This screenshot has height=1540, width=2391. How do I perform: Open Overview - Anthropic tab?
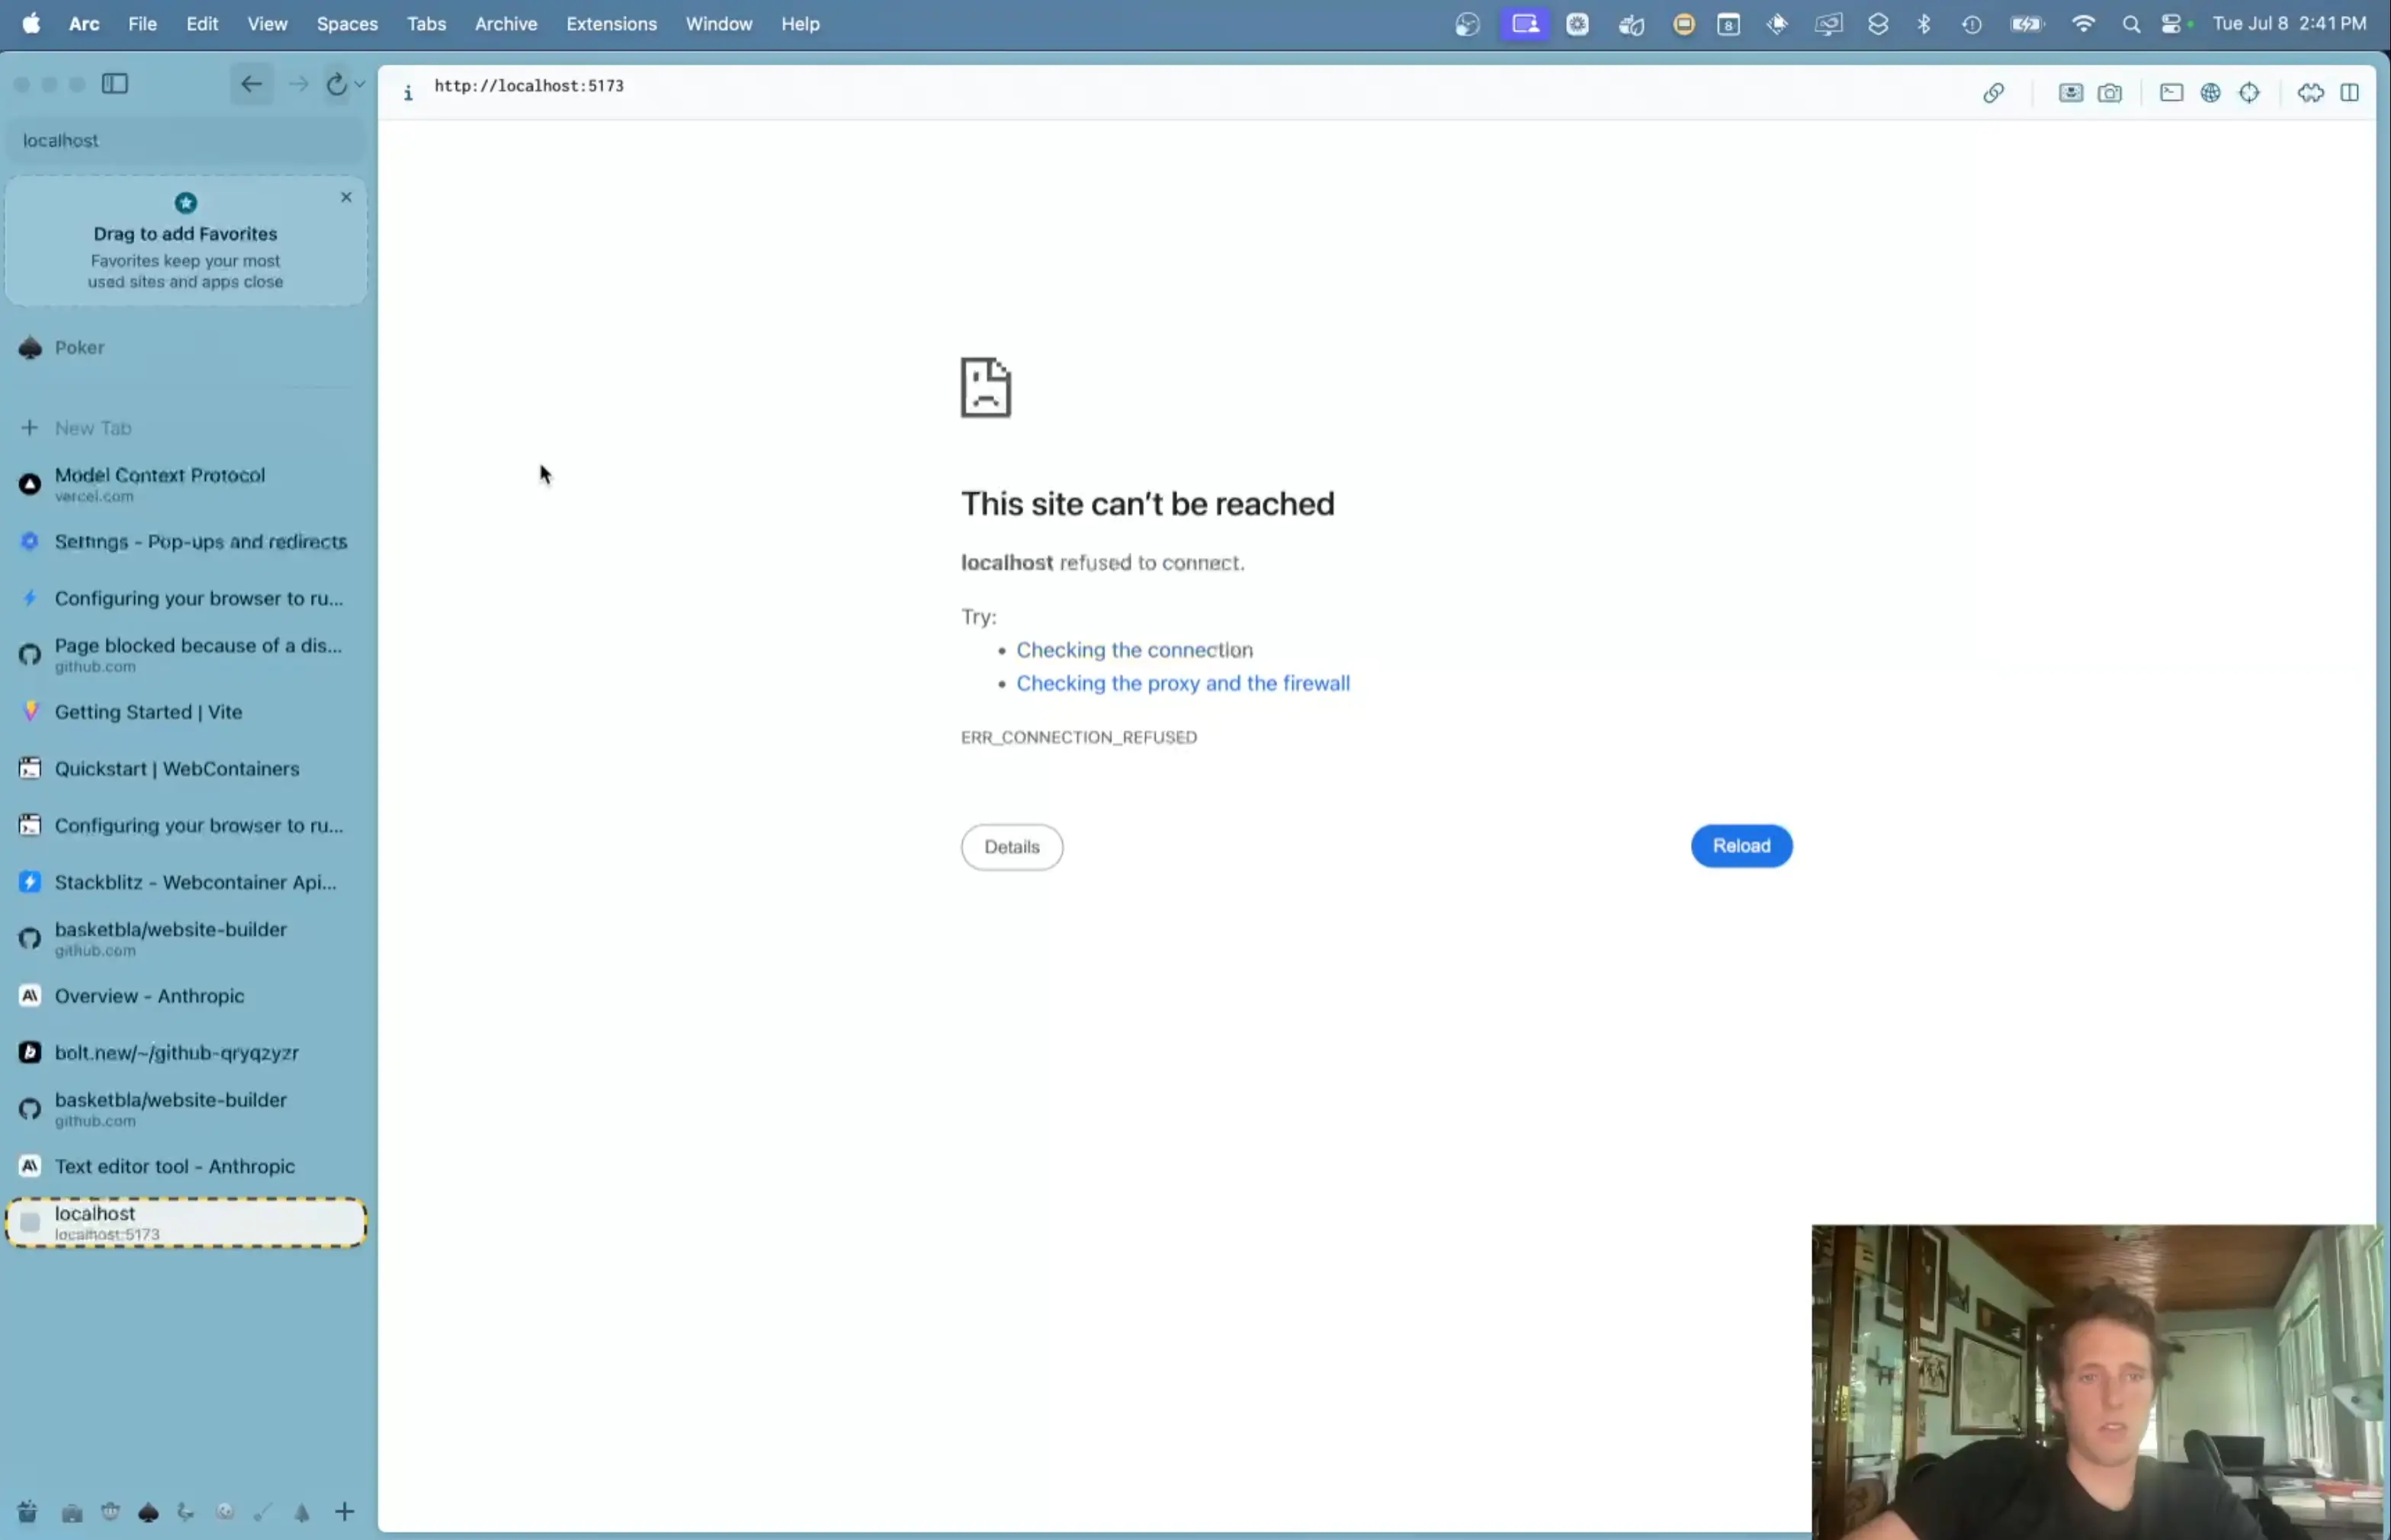pos(186,996)
